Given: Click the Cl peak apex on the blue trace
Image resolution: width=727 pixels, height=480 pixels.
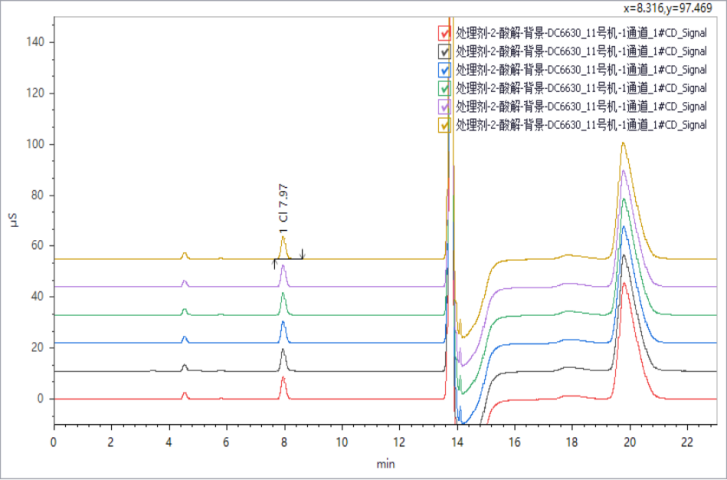Looking at the screenshot, I should pos(283,322).
